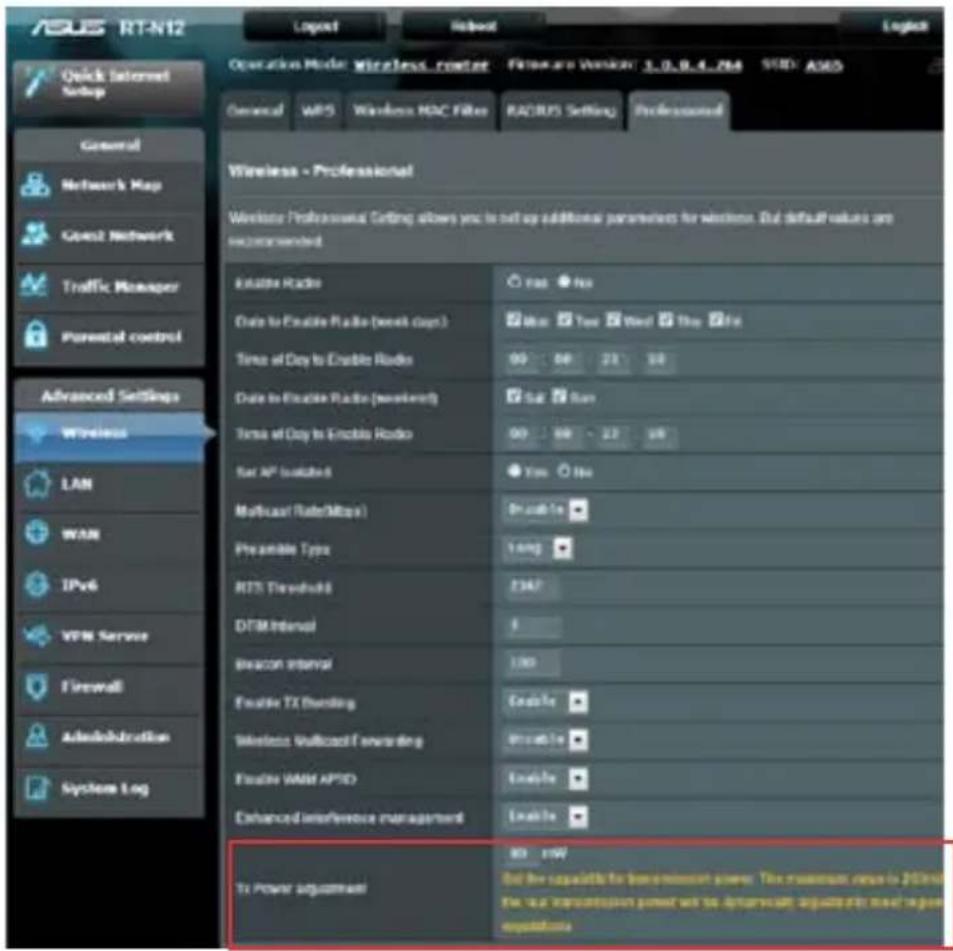Toggle the Thu weekday checkbox
Image resolution: width=953 pixels, height=951 pixels.
click(x=666, y=320)
